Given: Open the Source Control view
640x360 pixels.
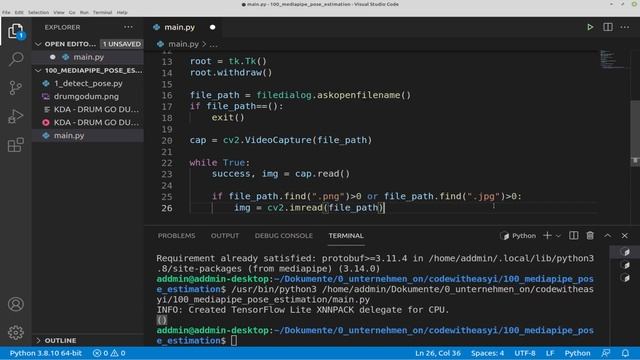Looking at the screenshot, I should tap(16, 88).
